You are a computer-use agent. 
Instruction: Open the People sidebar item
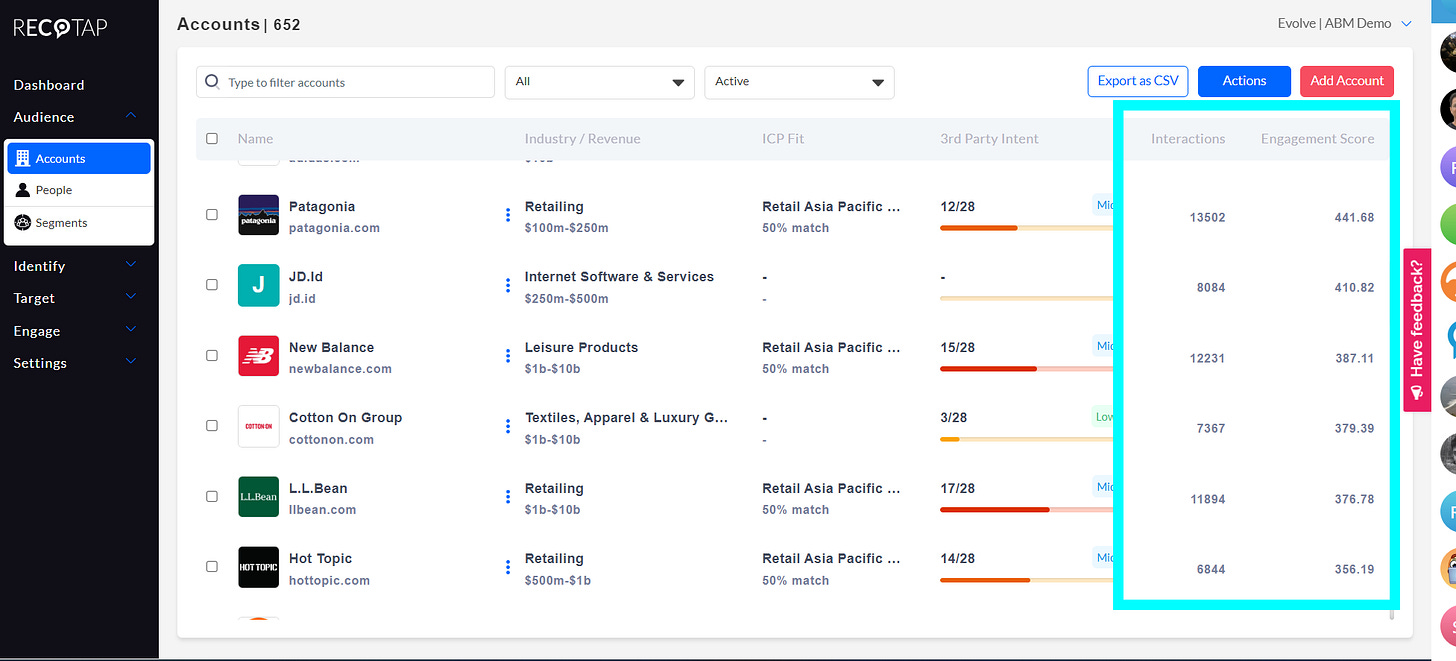(79, 190)
